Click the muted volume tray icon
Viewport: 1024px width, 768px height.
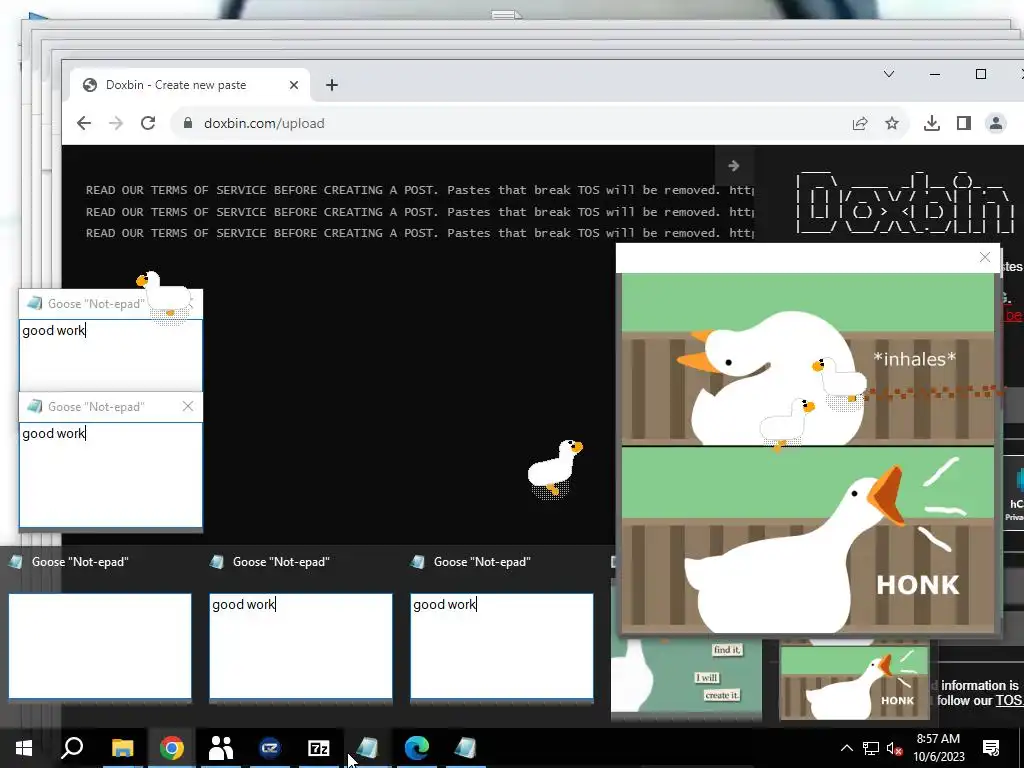895,748
